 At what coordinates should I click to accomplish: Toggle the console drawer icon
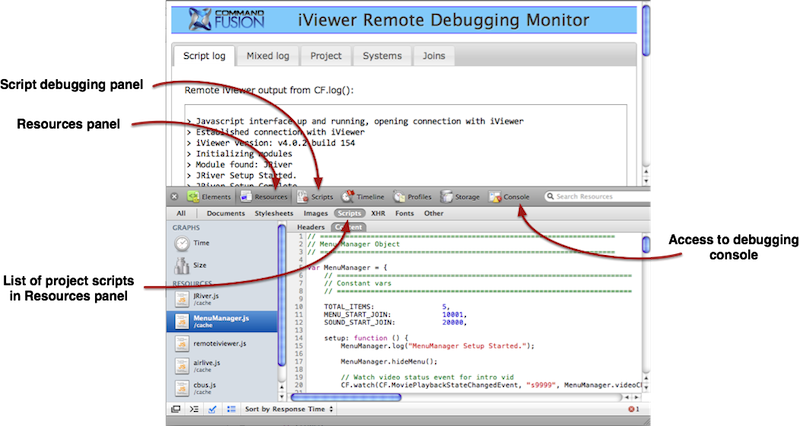(x=194, y=409)
